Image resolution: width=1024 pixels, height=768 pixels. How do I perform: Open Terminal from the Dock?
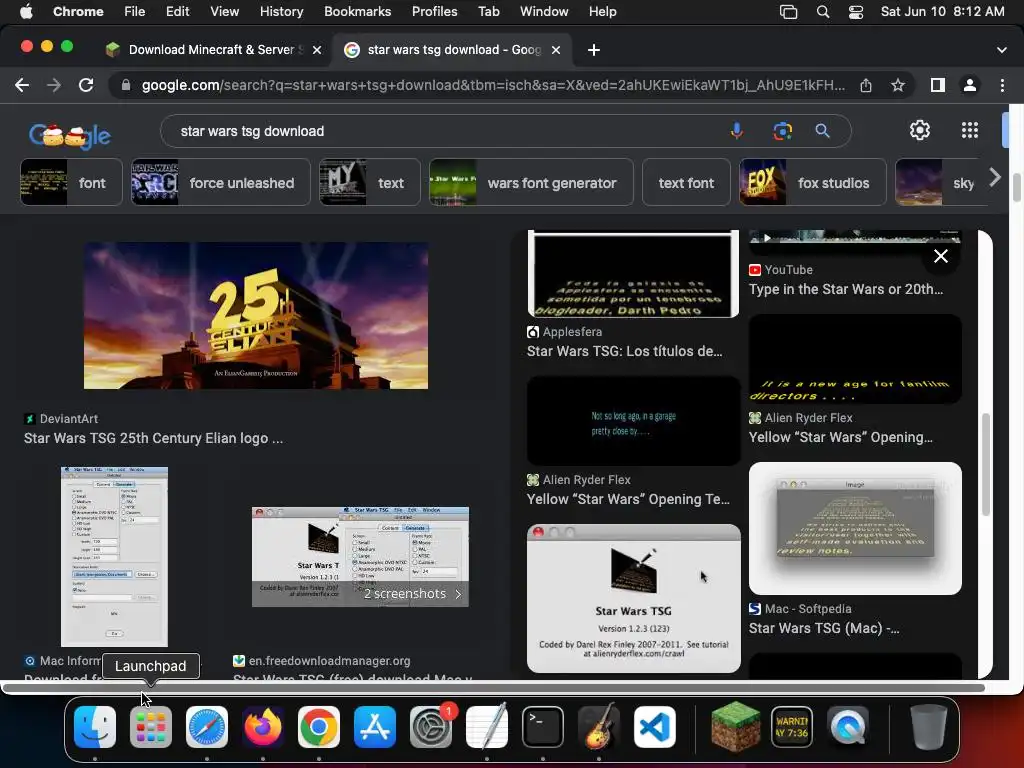(543, 727)
